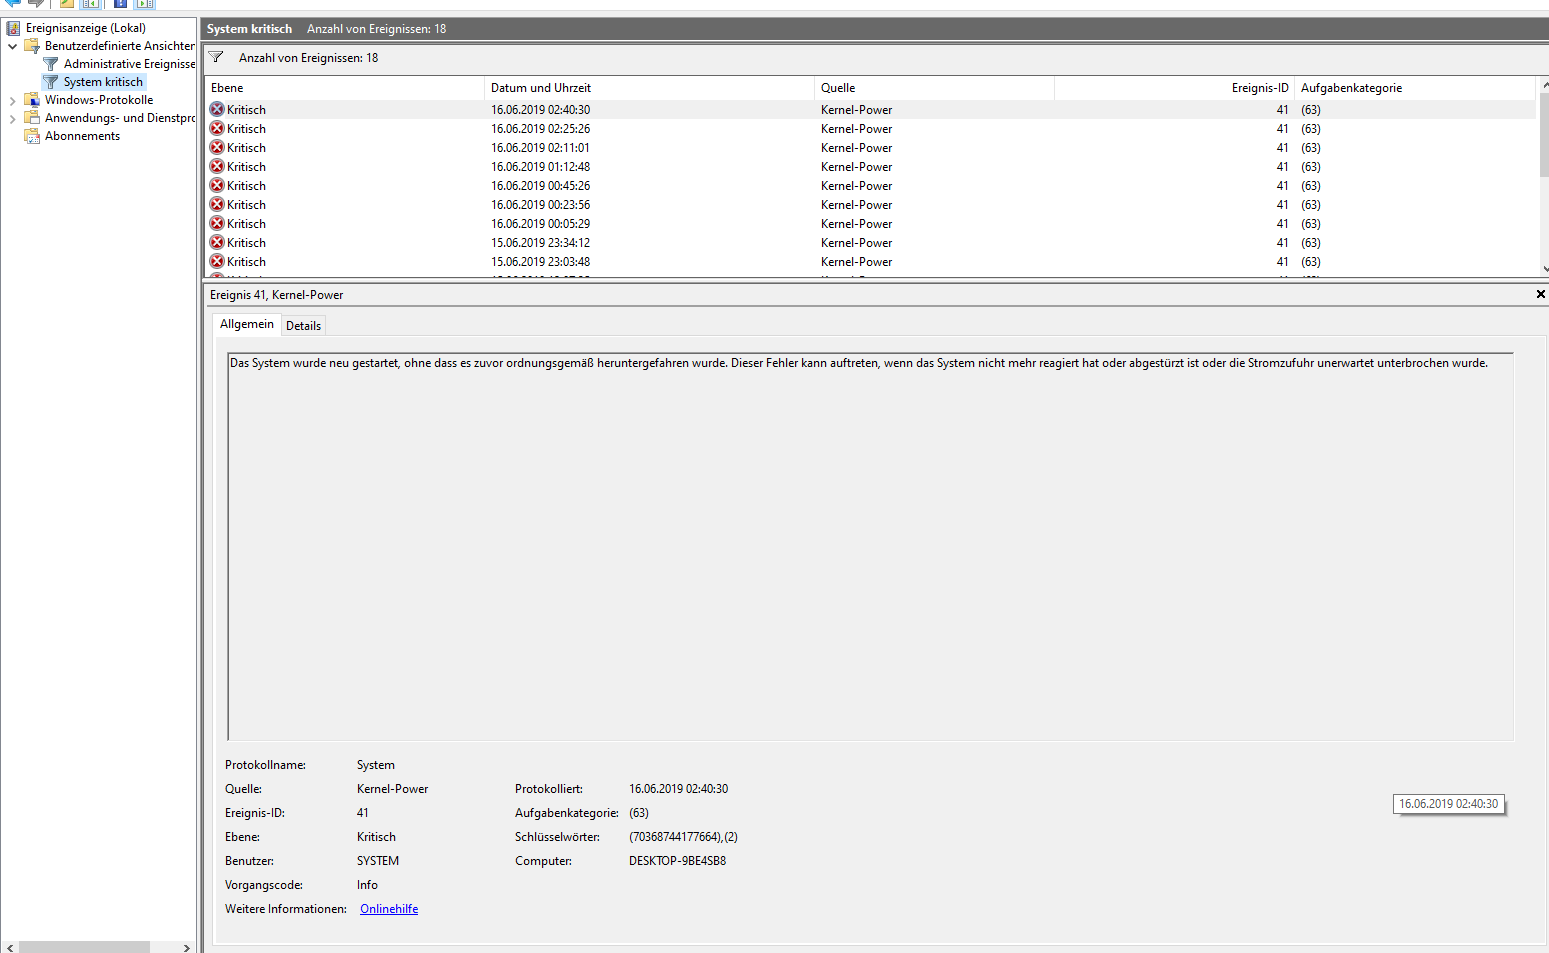Select the event dated 16.06.2019 00:05:29
The width and height of the screenshot is (1549, 953).
[870, 223]
